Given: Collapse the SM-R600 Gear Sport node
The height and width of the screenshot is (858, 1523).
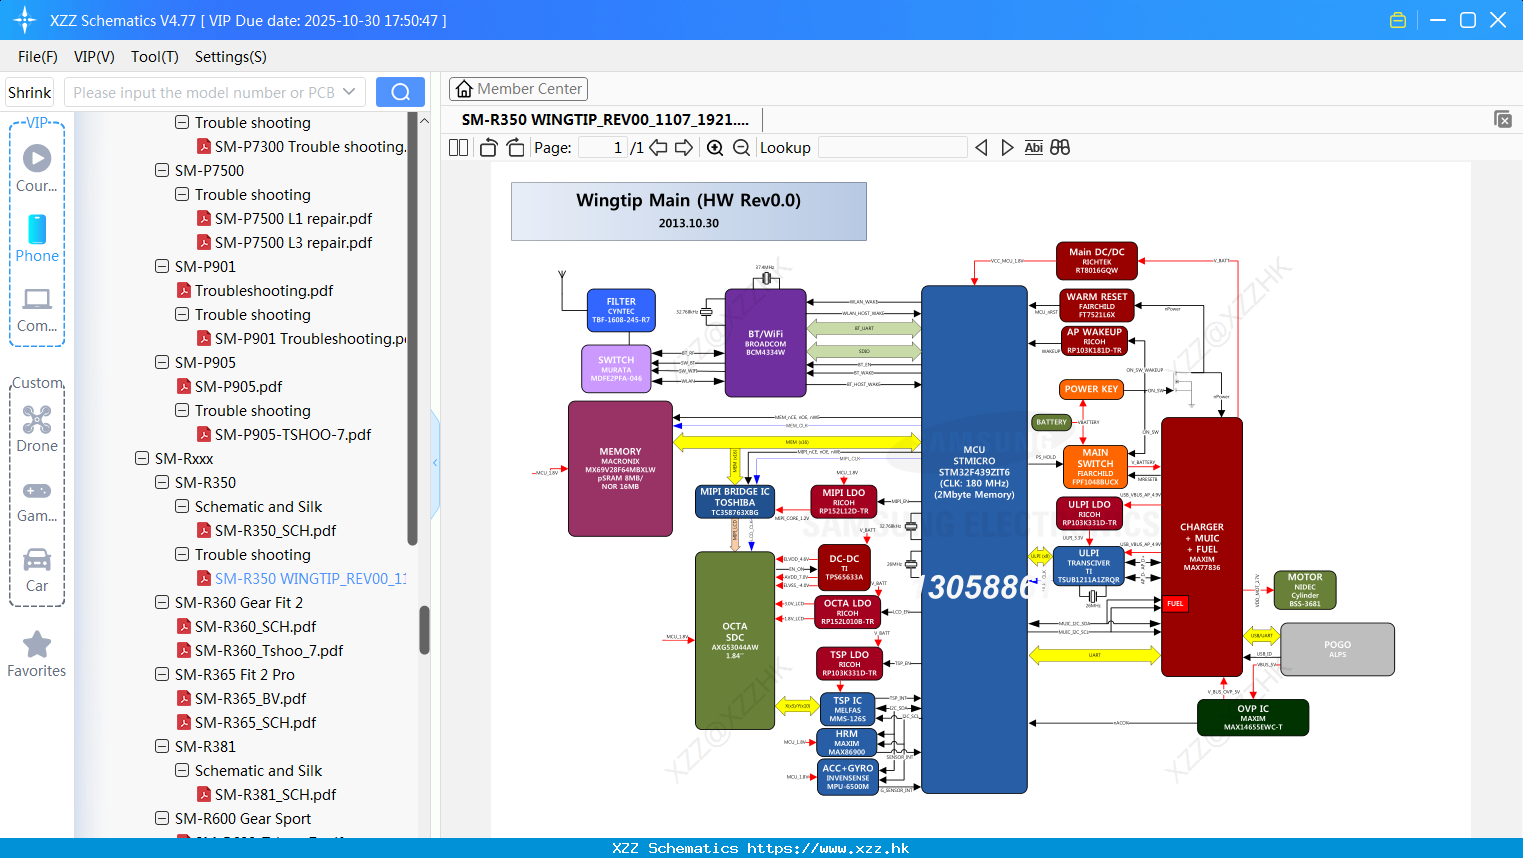Looking at the screenshot, I should (x=162, y=818).
